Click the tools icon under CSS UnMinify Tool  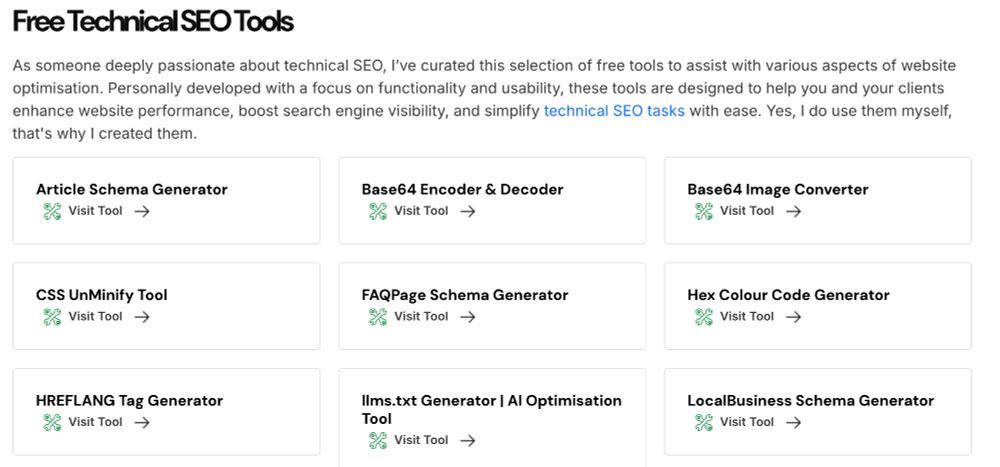click(52, 316)
